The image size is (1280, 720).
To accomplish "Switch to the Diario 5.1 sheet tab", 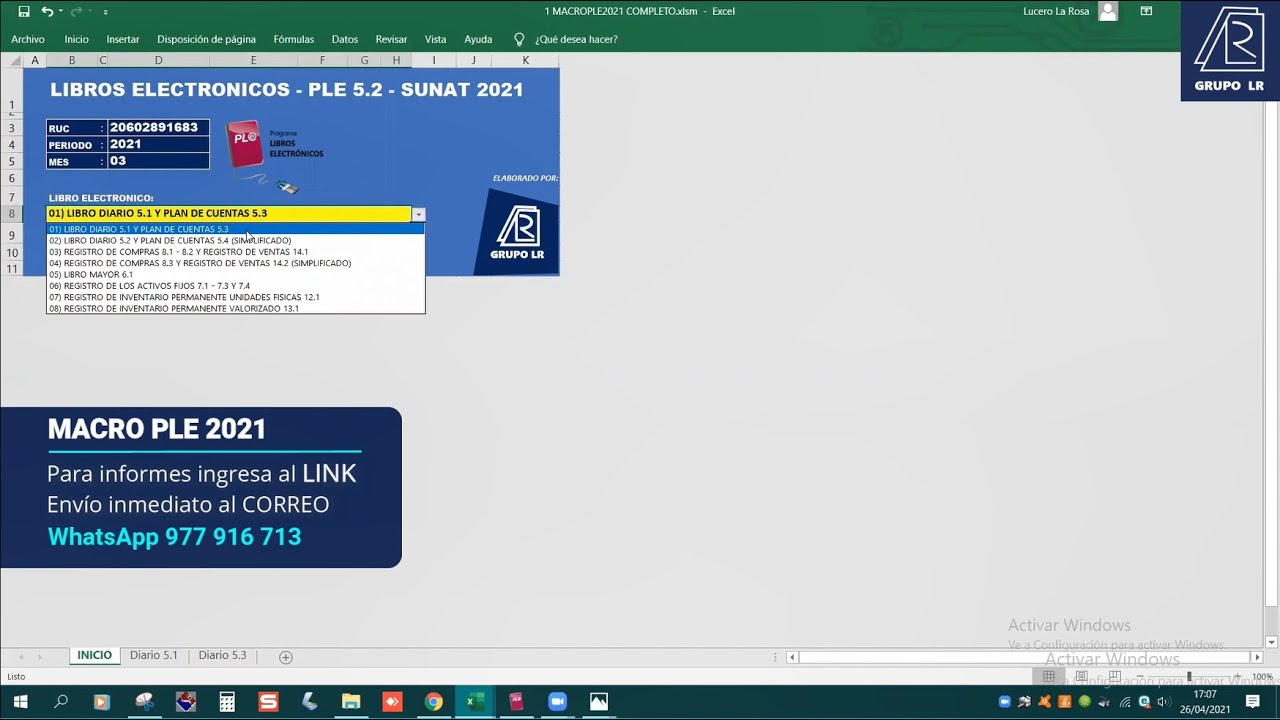I will click(x=153, y=655).
